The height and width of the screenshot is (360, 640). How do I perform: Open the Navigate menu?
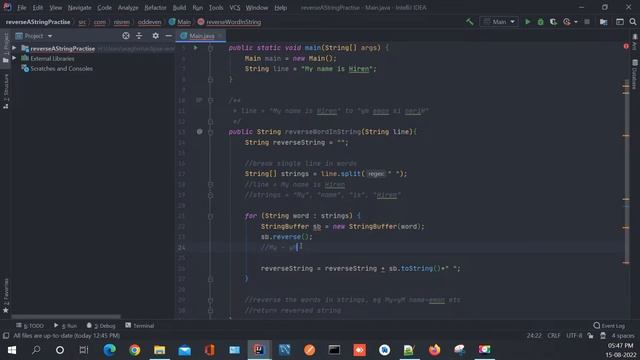[x=79, y=8]
